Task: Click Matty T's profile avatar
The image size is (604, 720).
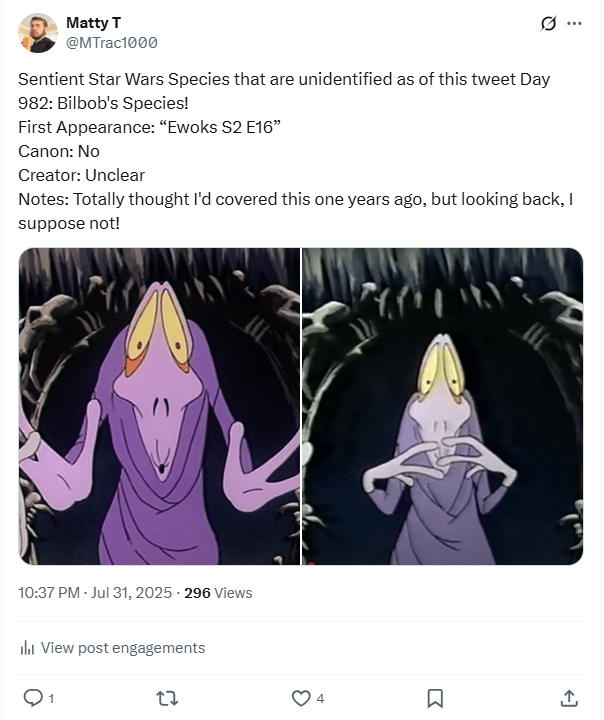Action: (38, 33)
